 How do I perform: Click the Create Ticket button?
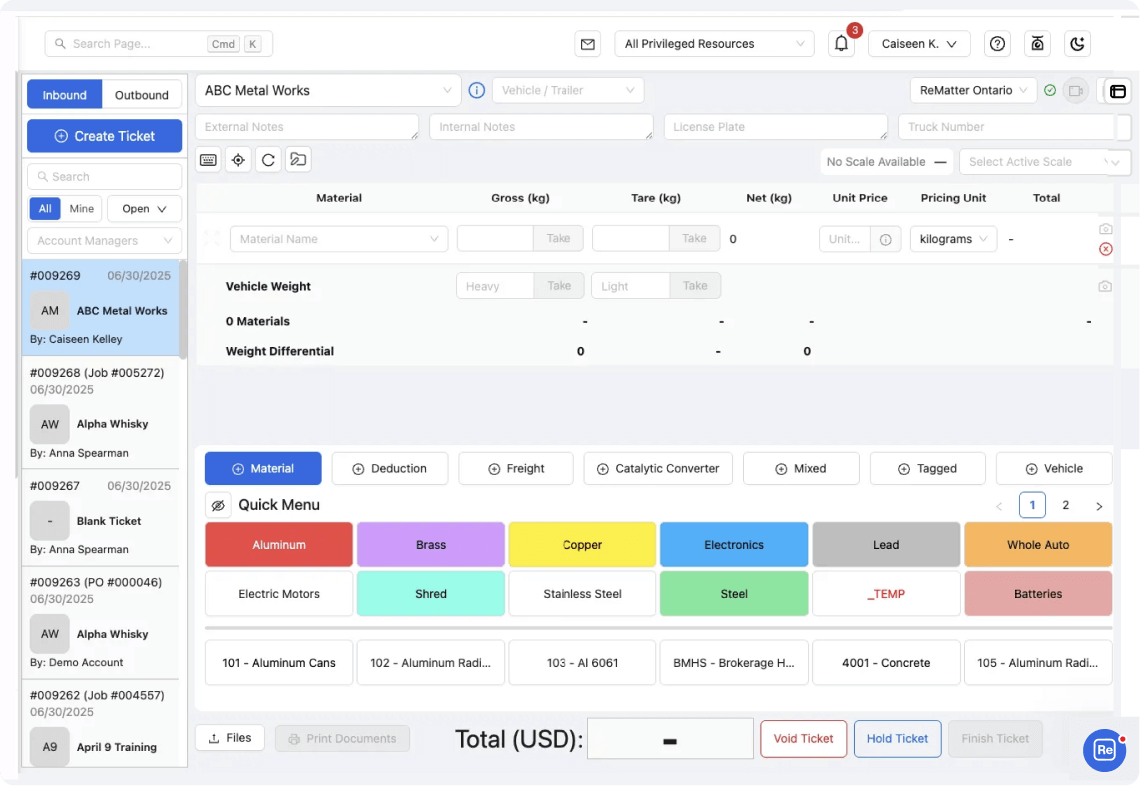coord(104,136)
